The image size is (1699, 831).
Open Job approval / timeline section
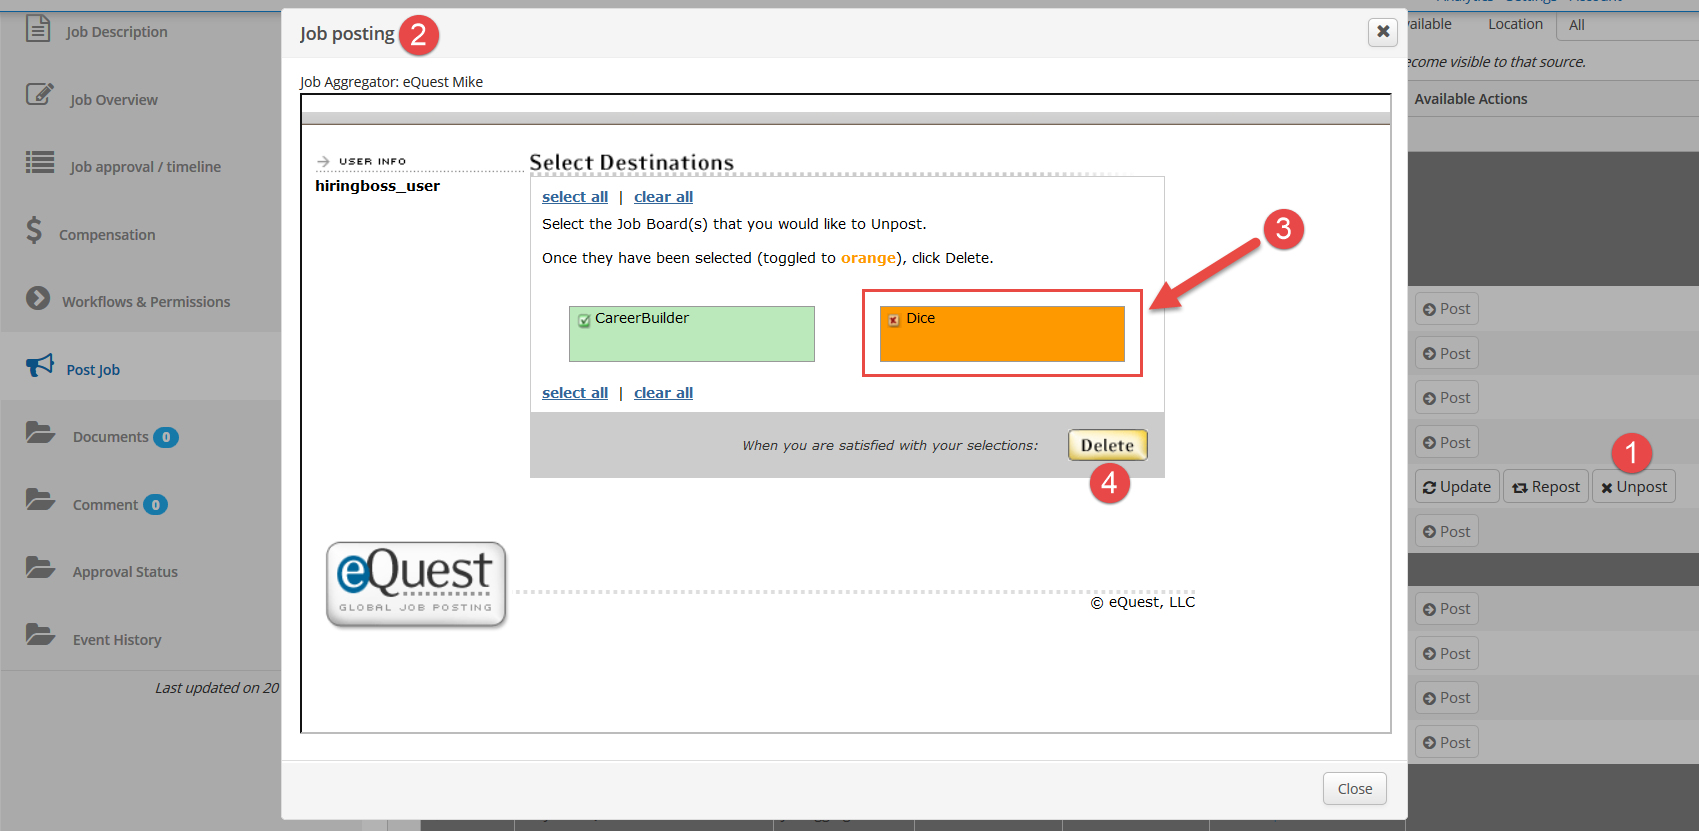(x=146, y=167)
